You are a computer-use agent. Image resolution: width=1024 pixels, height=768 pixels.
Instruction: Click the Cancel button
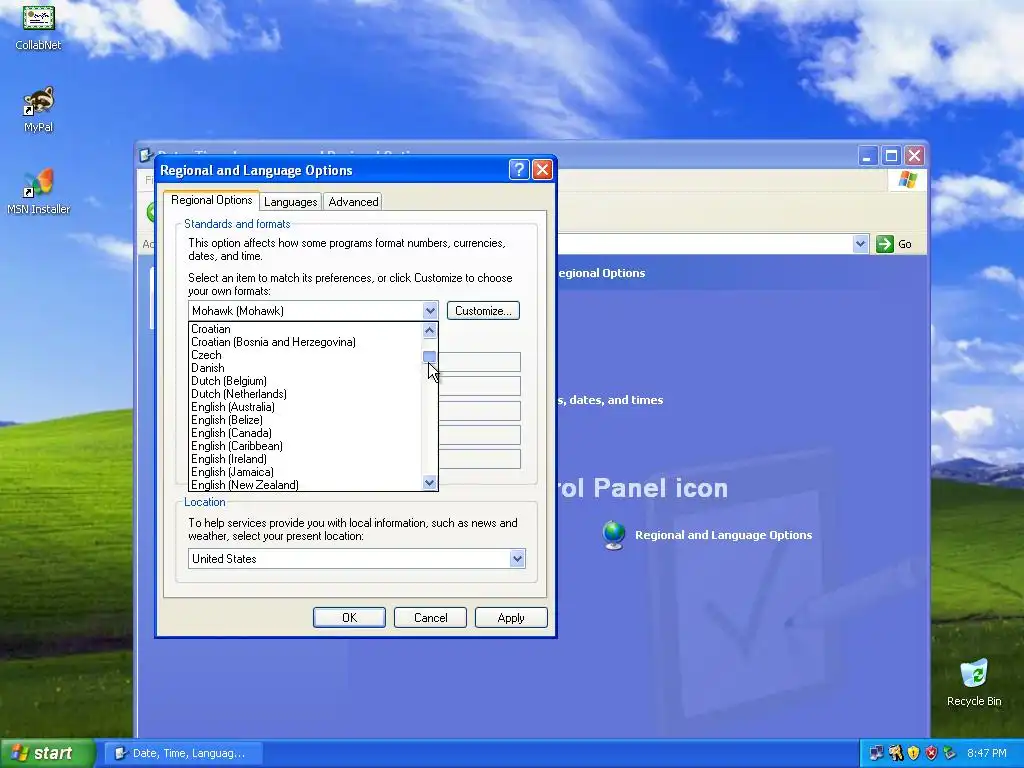(430, 618)
